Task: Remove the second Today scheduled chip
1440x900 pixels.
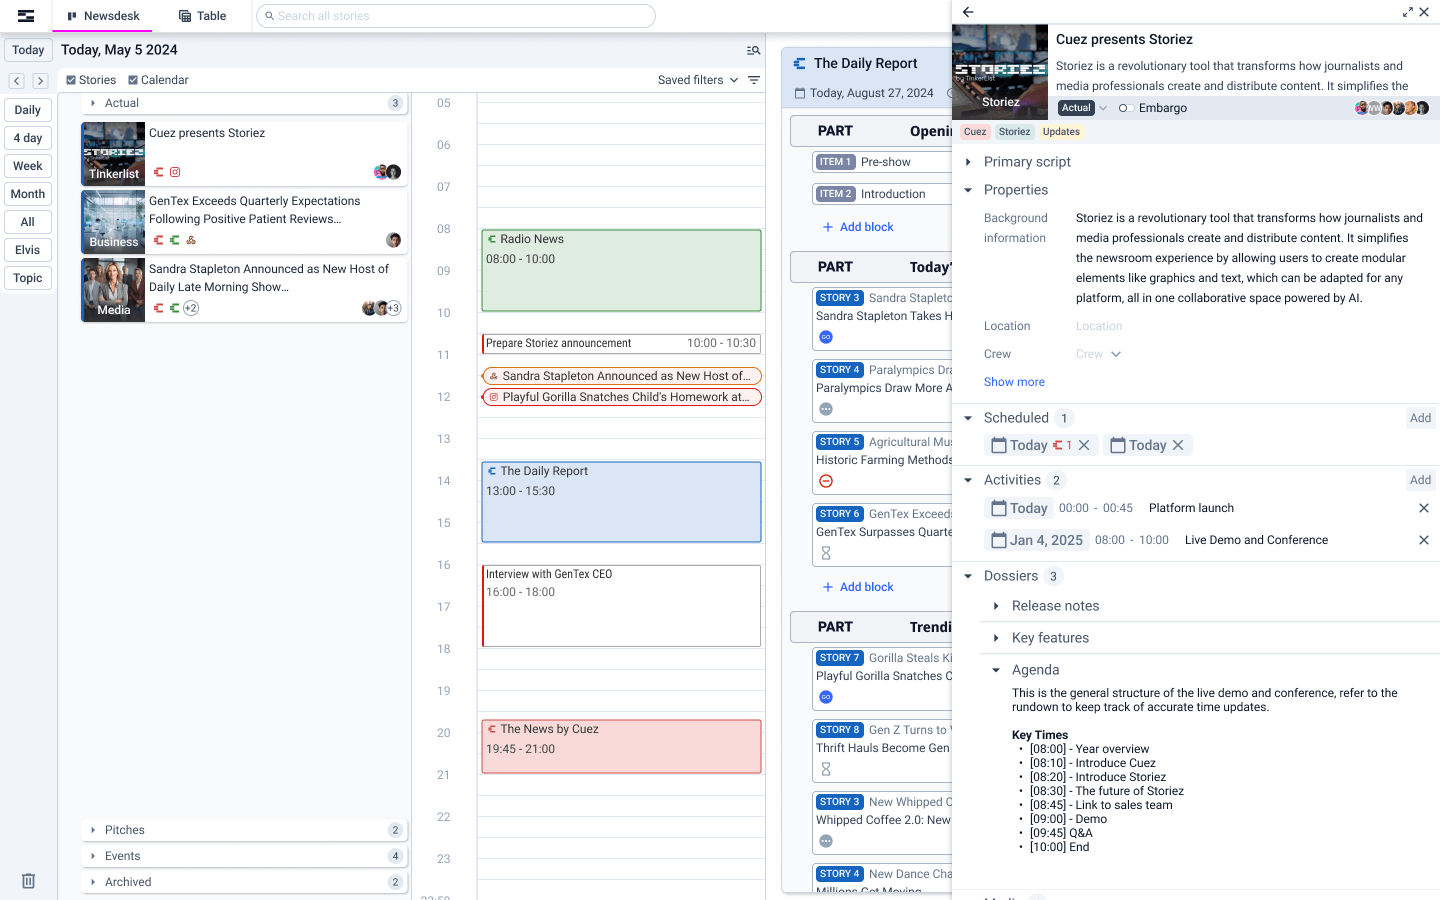Action: (x=1178, y=445)
